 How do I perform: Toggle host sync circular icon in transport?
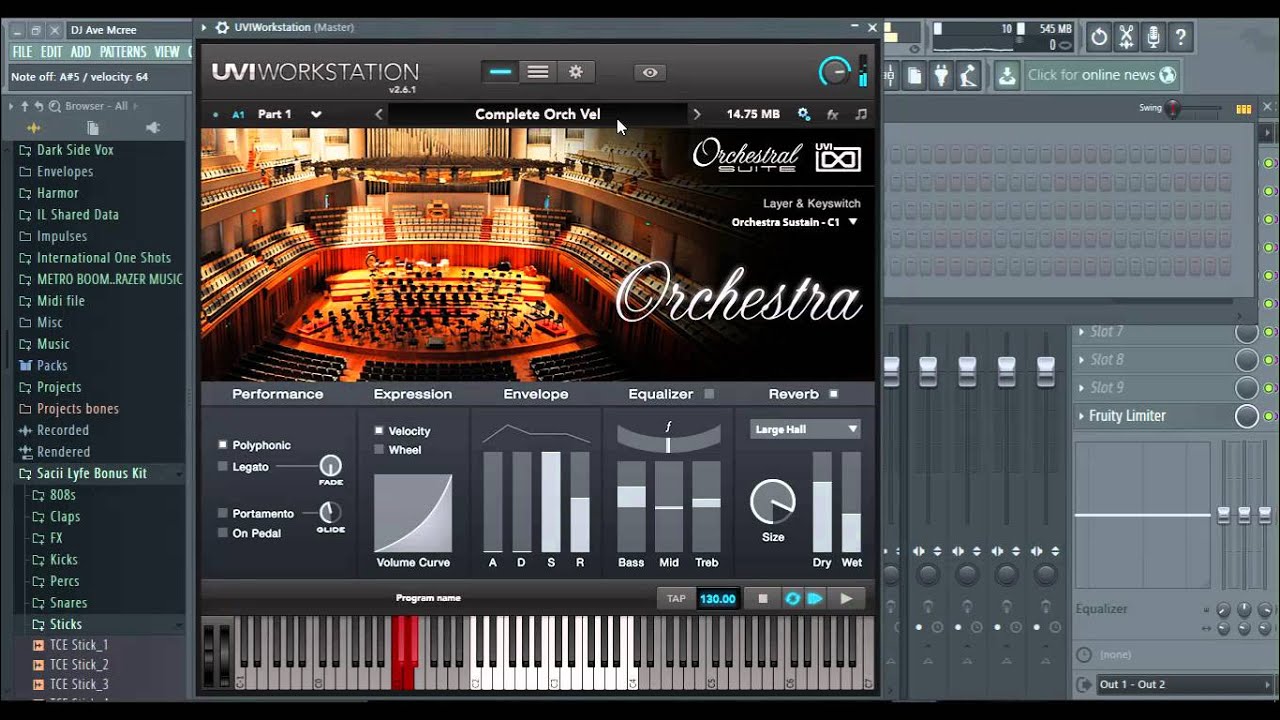point(792,598)
